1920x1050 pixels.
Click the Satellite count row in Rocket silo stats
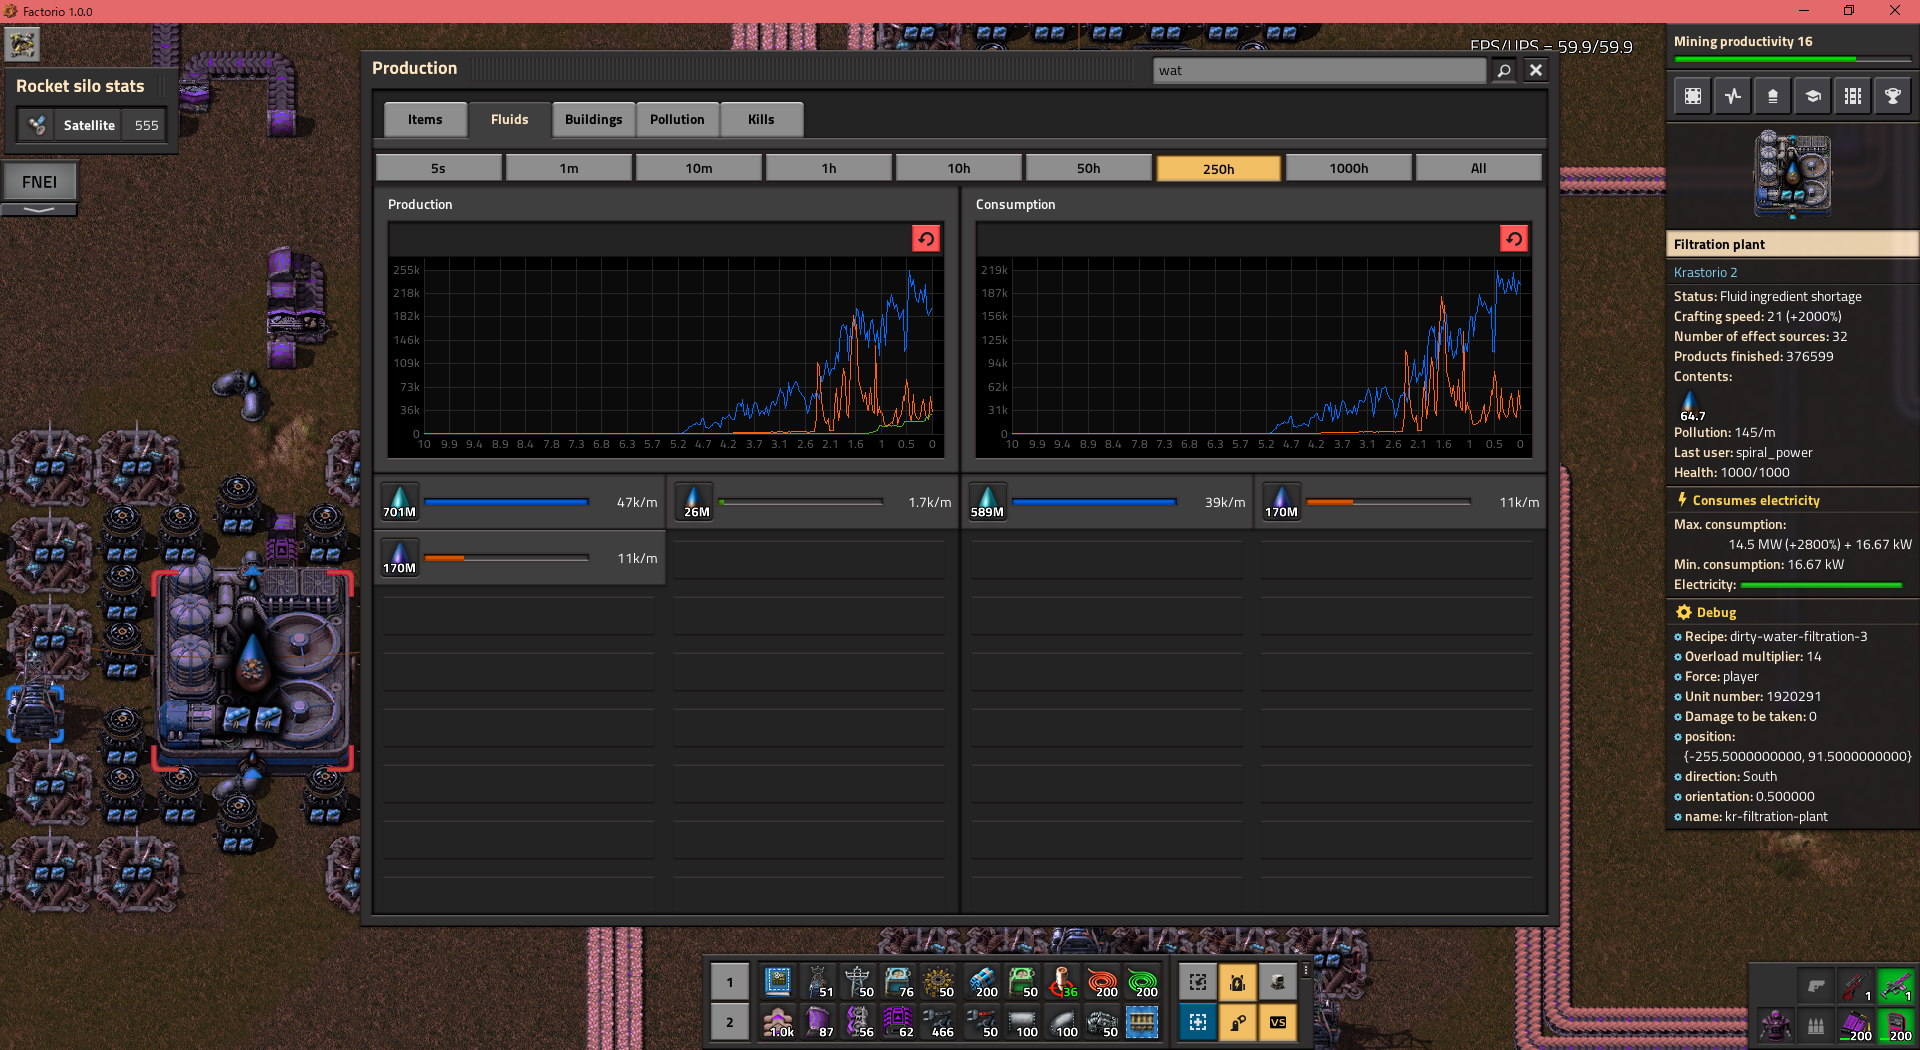click(92, 125)
